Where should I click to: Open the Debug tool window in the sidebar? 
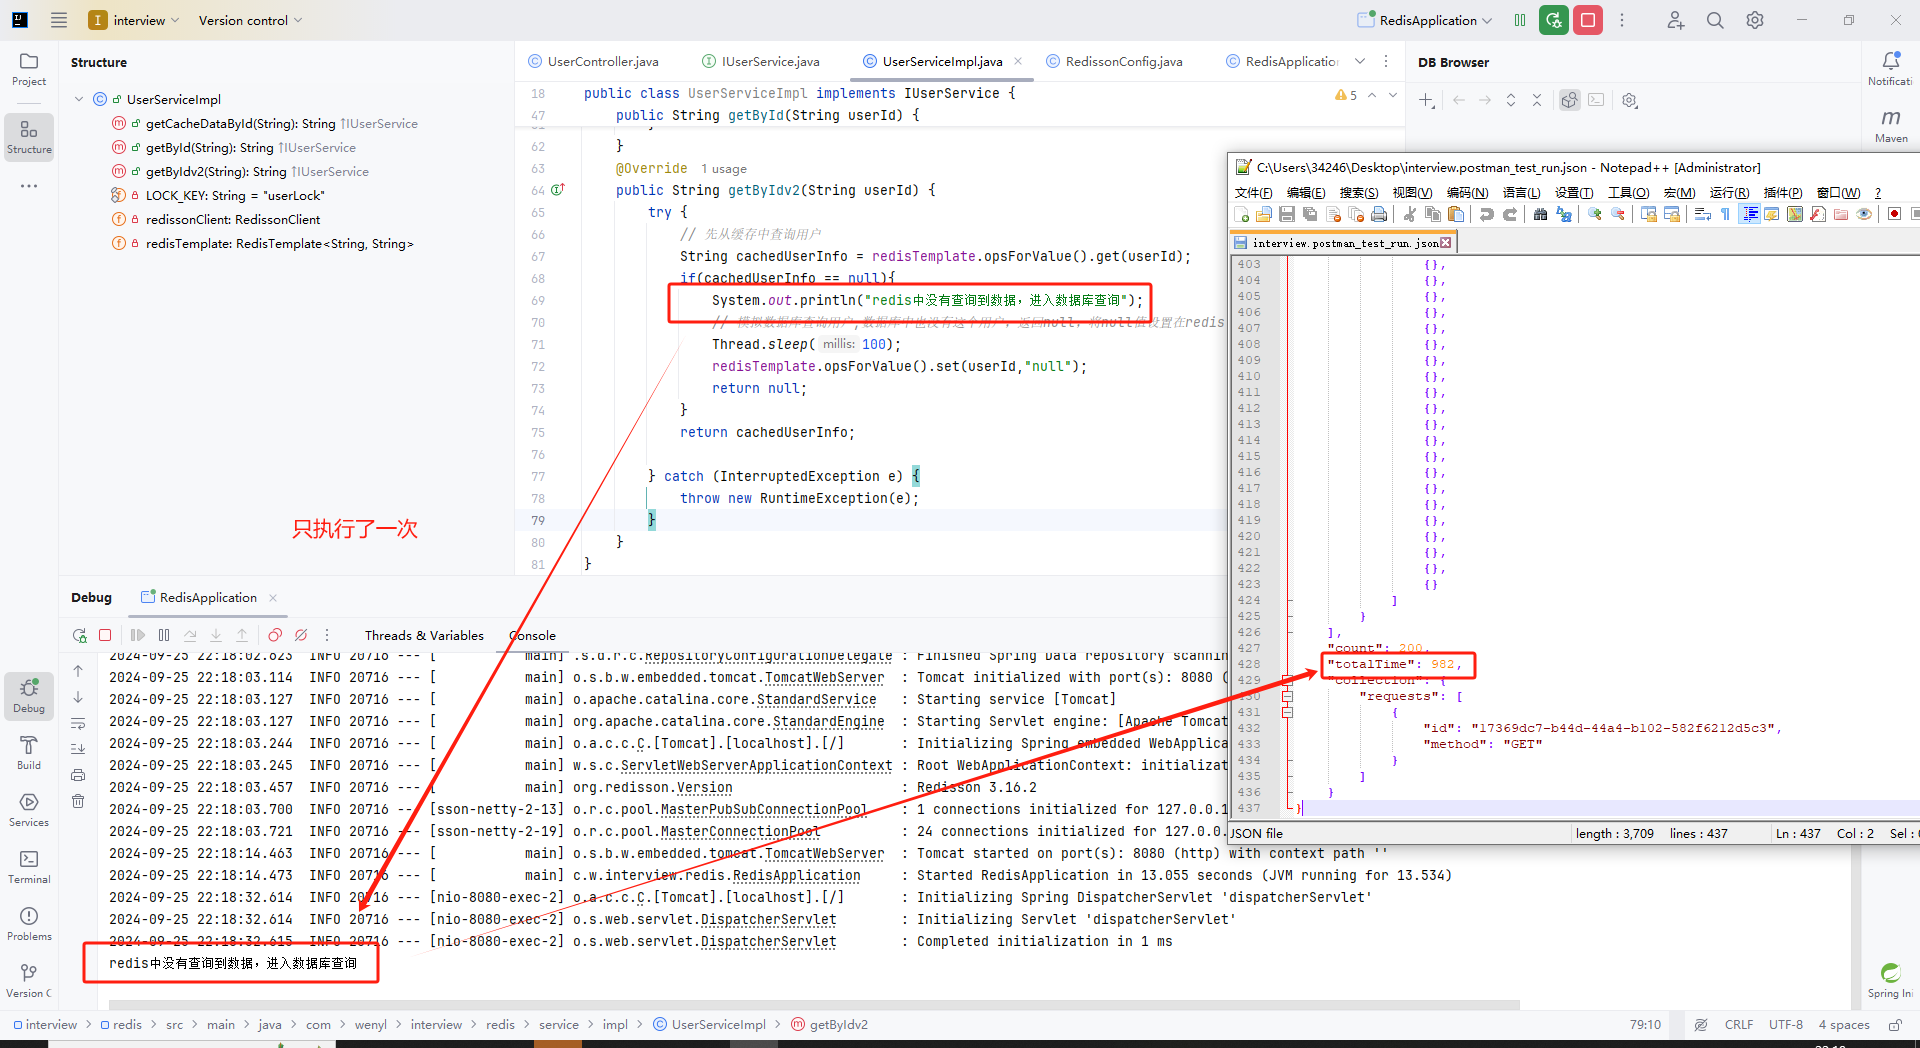point(29,696)
